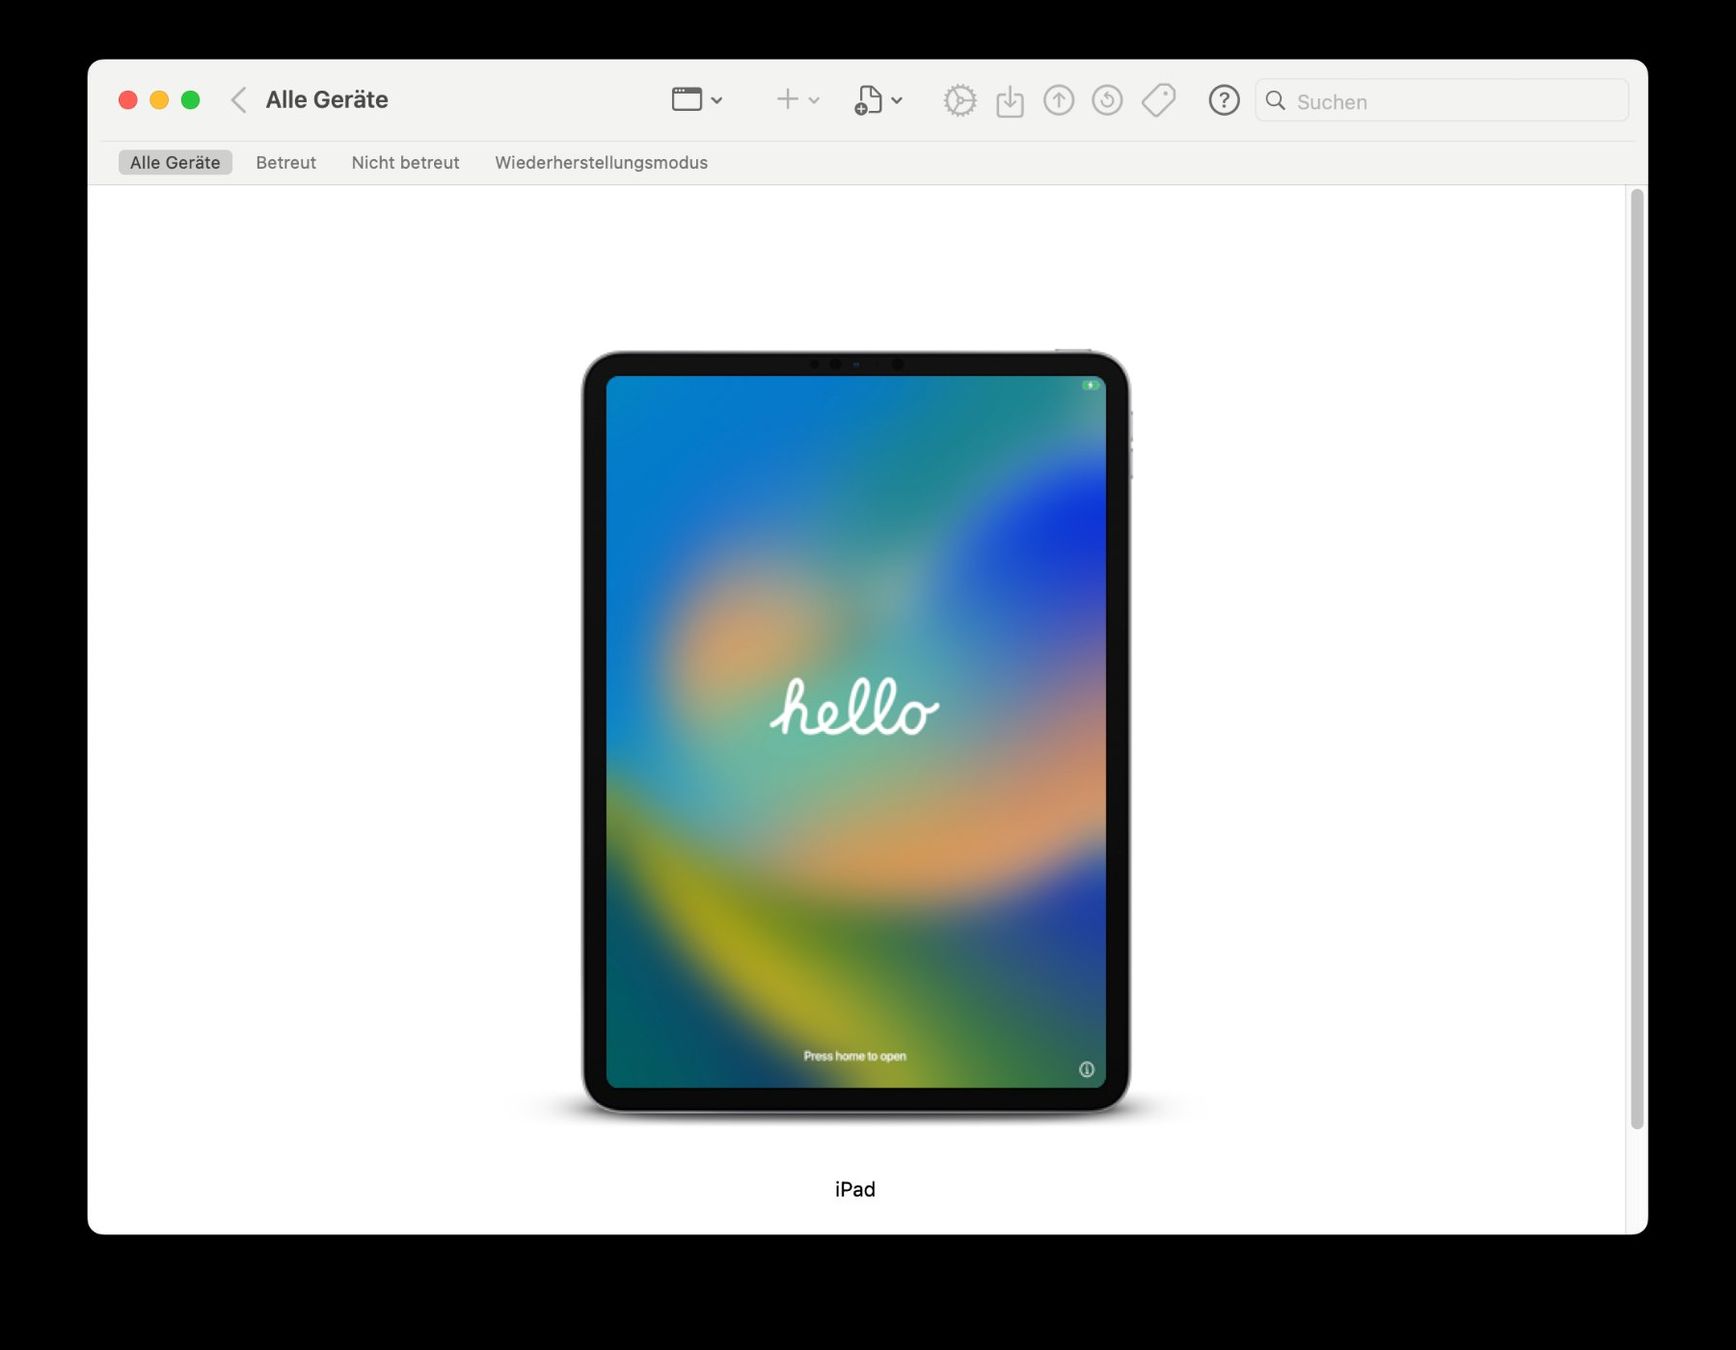Open the view mode window icon menu

point(697,99)
